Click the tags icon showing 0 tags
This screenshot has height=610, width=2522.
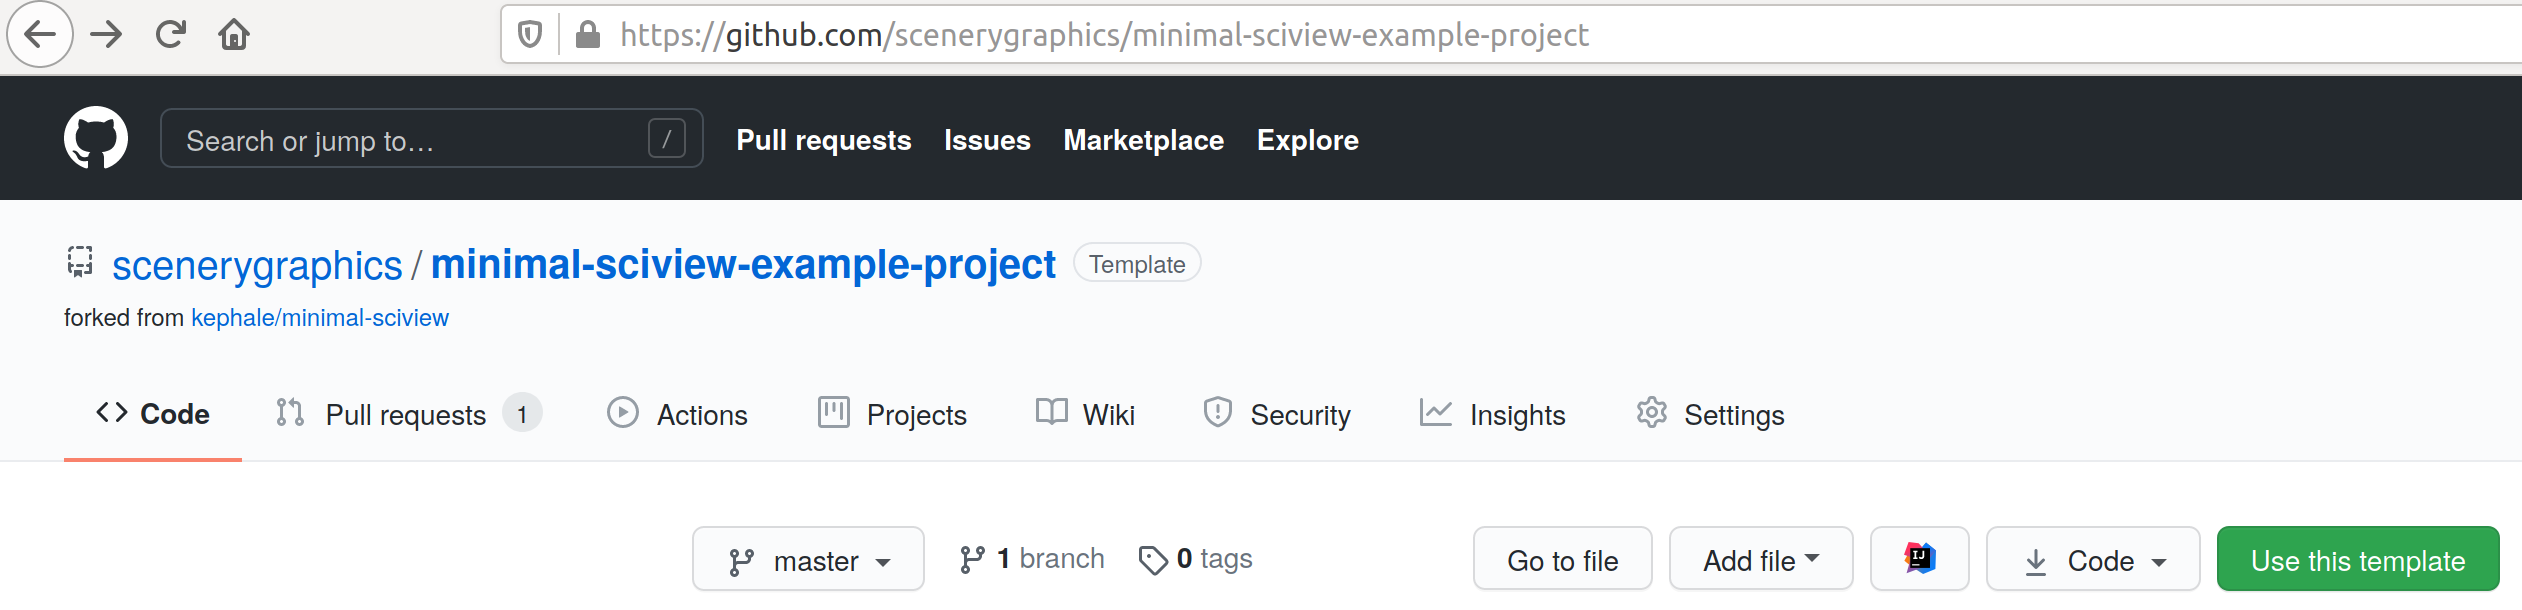[1153, 560]
